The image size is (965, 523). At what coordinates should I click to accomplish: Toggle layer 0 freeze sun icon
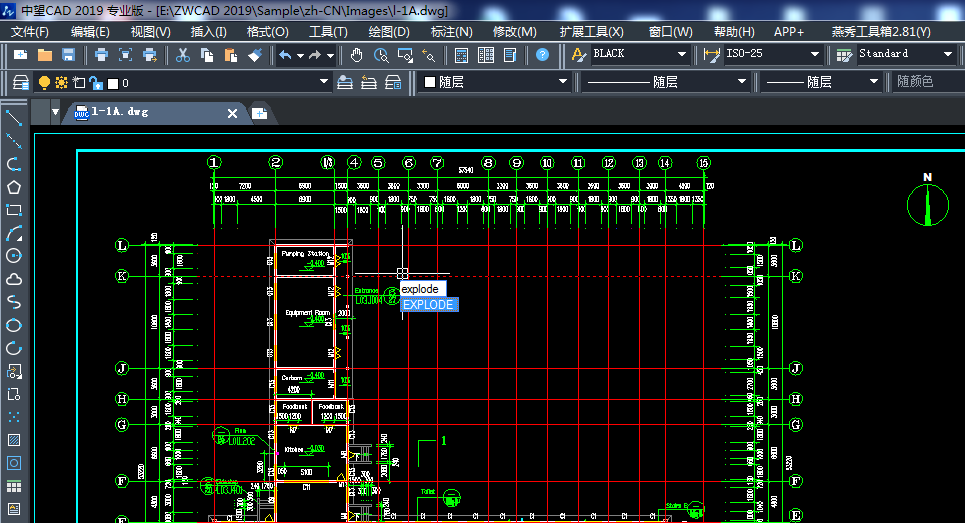(x=62, y=83)
